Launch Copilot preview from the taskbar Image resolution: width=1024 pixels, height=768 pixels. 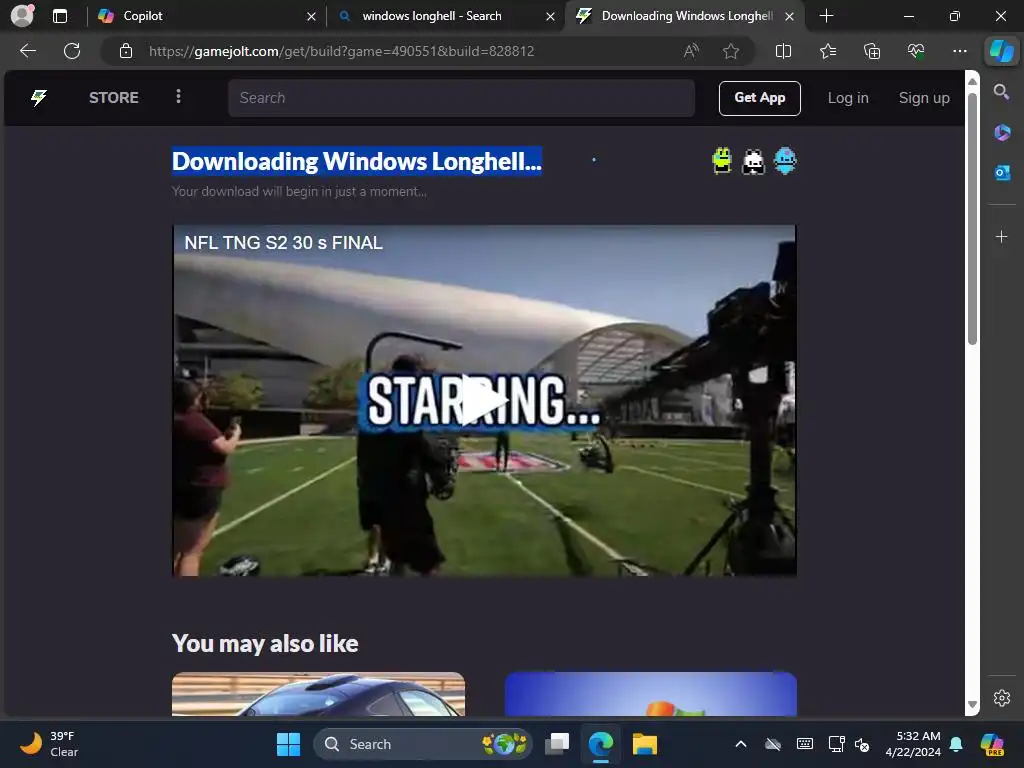[992, 744]
